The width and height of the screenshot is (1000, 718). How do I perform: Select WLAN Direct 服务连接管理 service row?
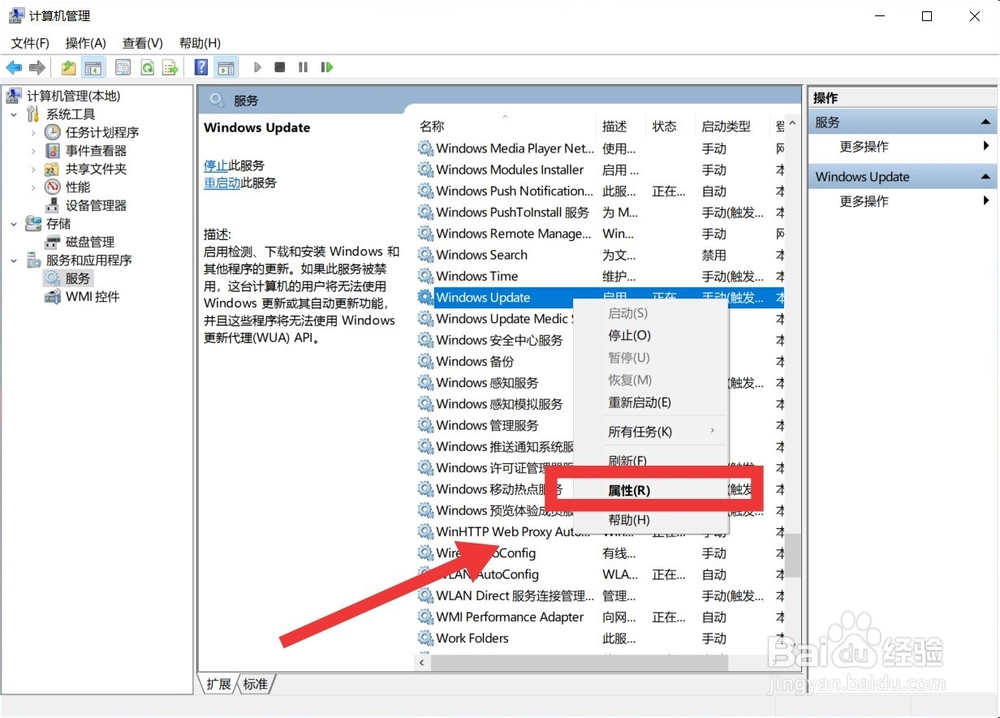pyautogui.click(x=600, y=596)
